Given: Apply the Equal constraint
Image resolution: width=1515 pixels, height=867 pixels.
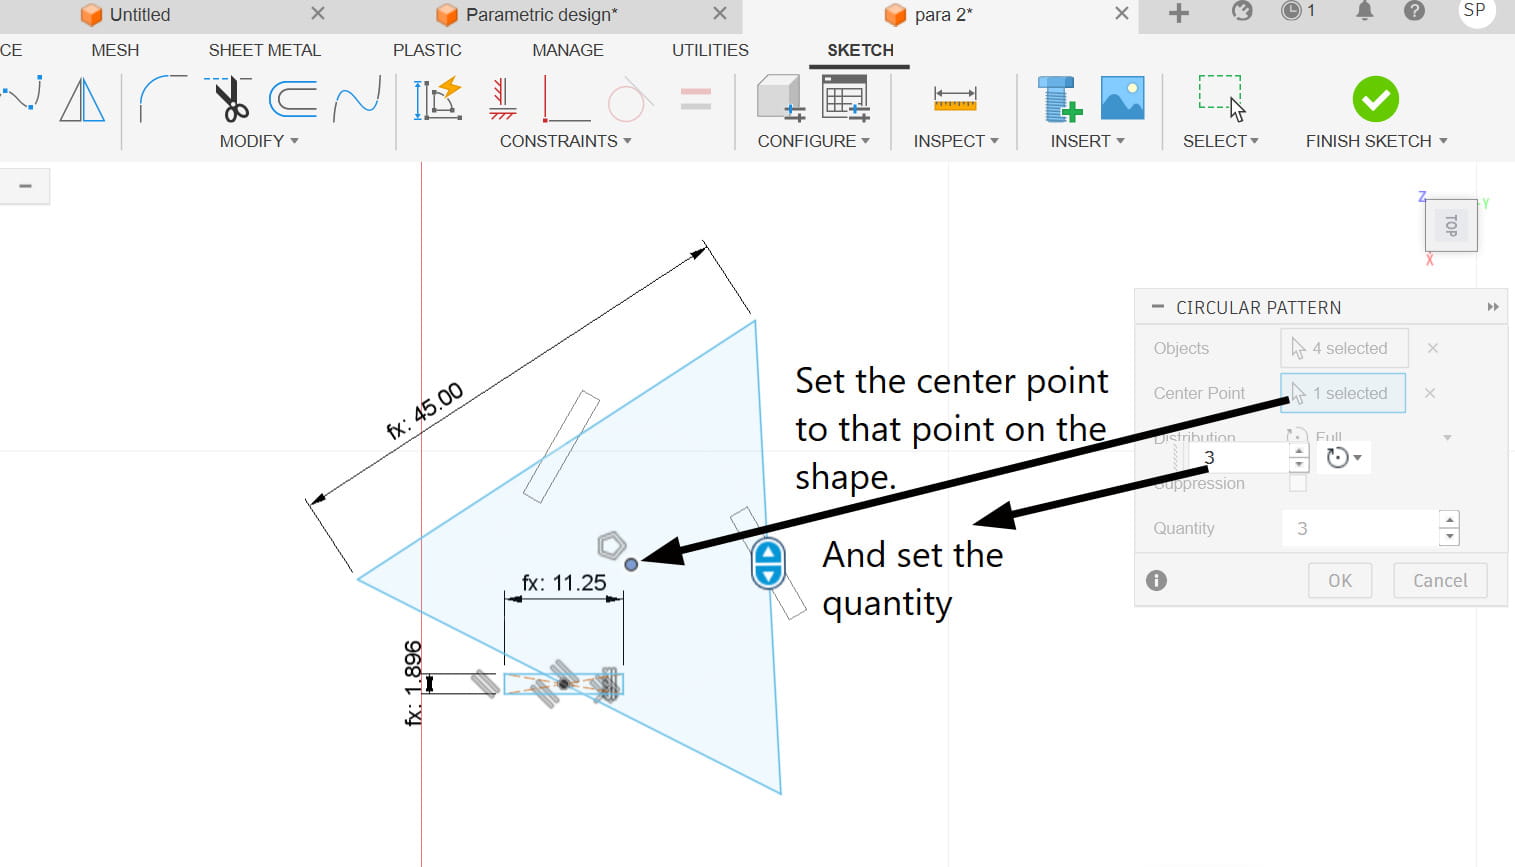Looking at the screenshot, I should [x=695, y=99].
